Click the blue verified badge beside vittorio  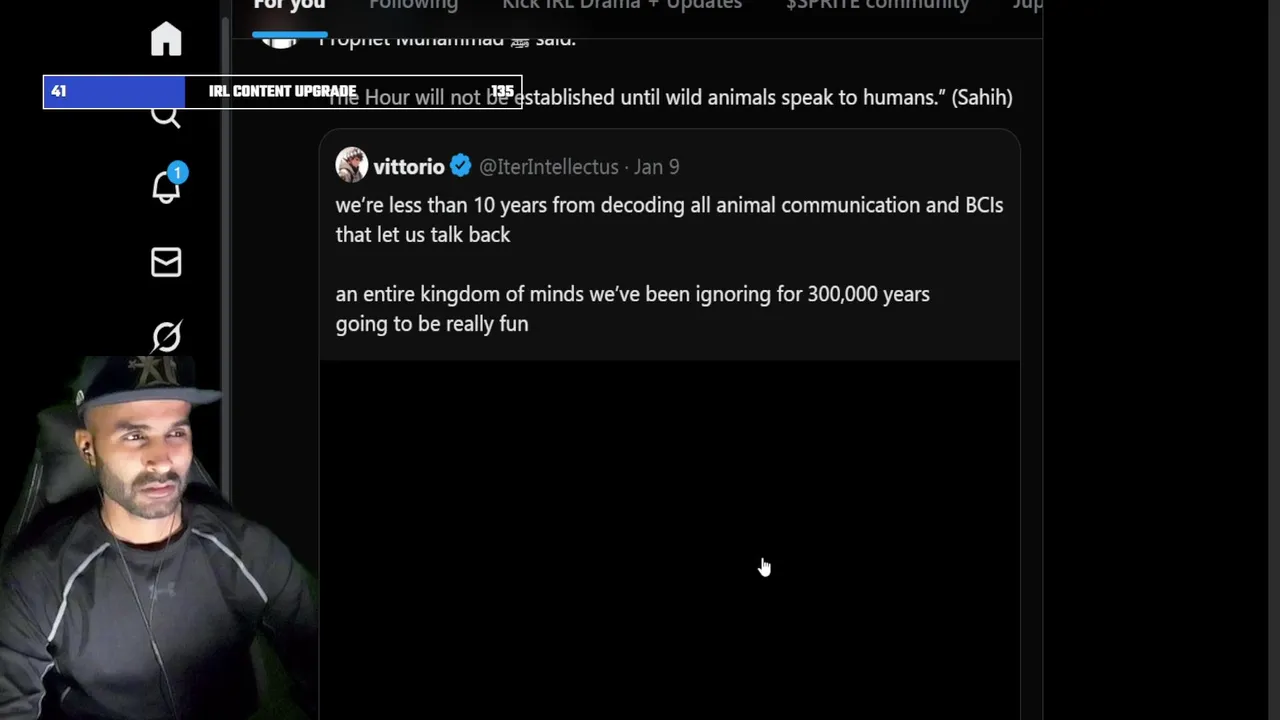pos(460,166)
